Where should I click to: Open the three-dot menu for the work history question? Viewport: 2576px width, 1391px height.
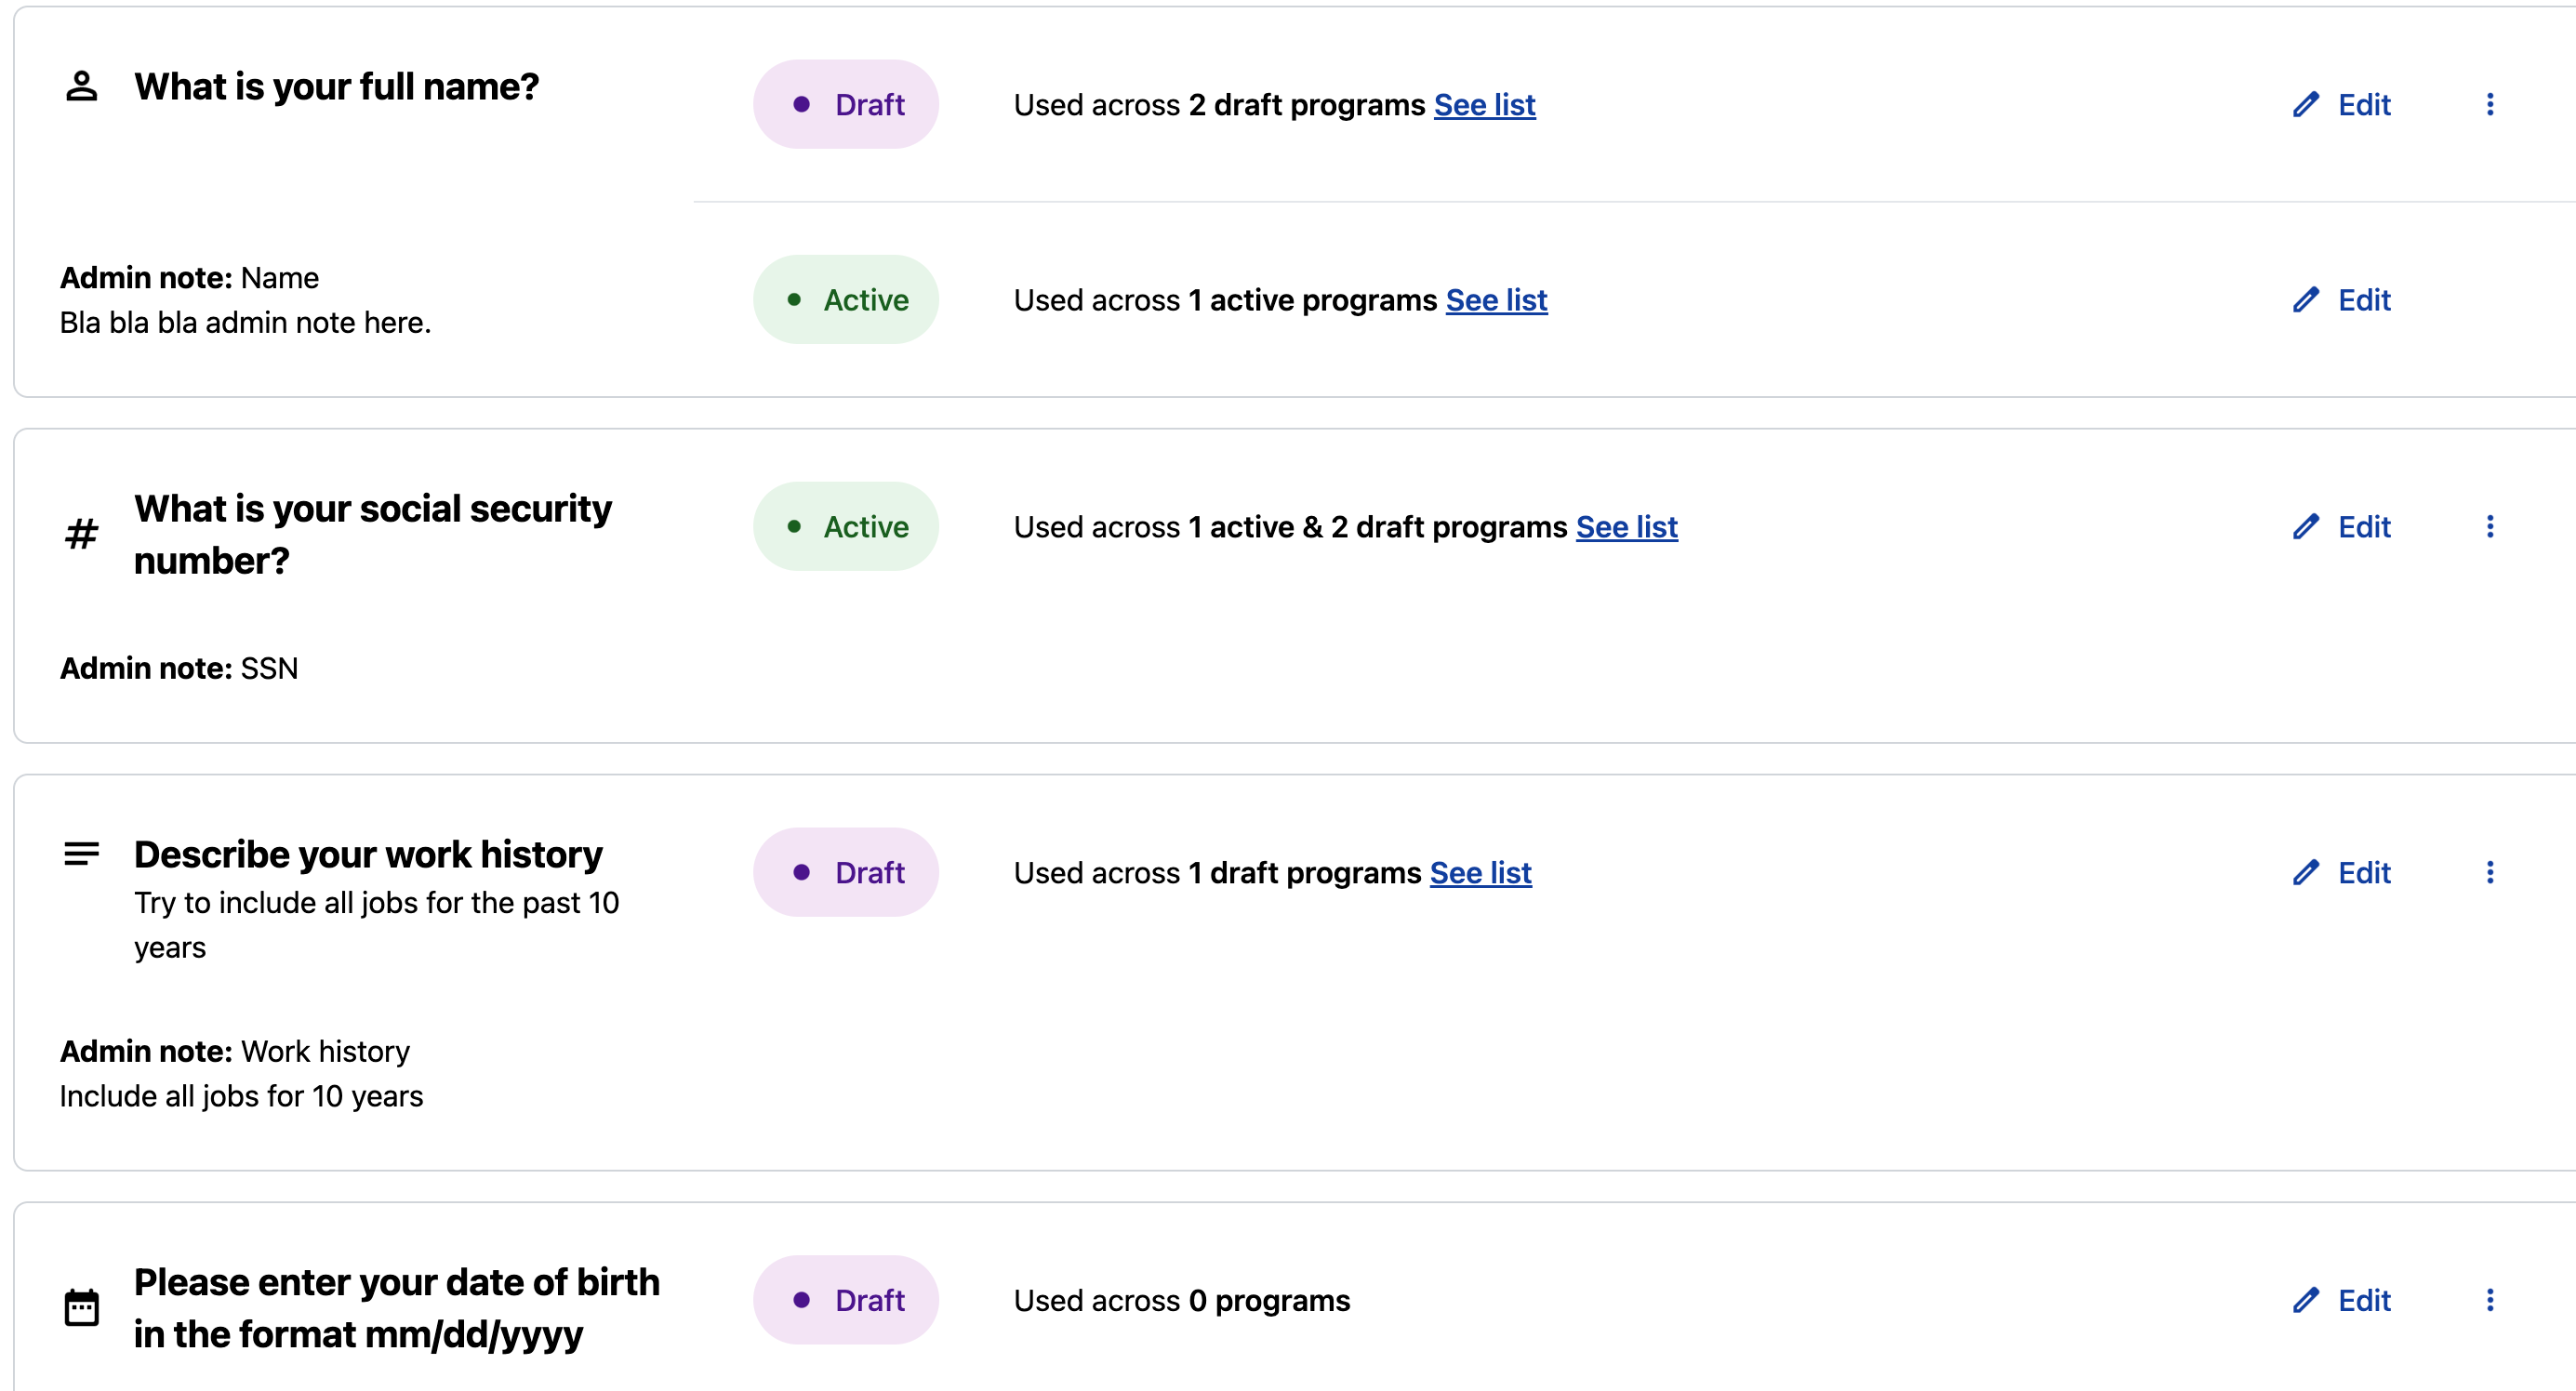2490,872
